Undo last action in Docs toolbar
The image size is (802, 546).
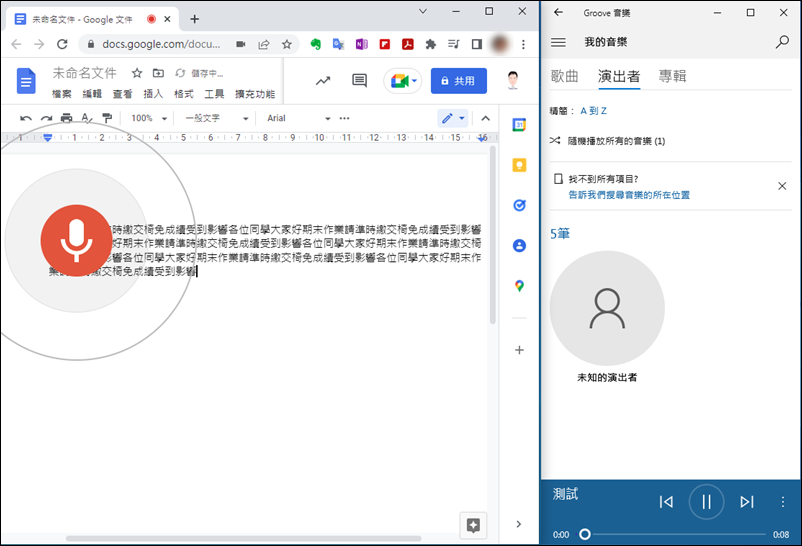(x=26, y=118)
